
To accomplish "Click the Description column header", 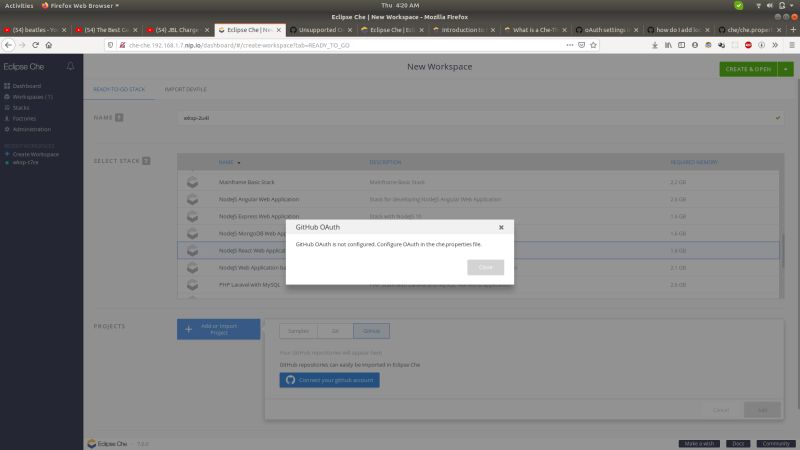I will [385, 162].
